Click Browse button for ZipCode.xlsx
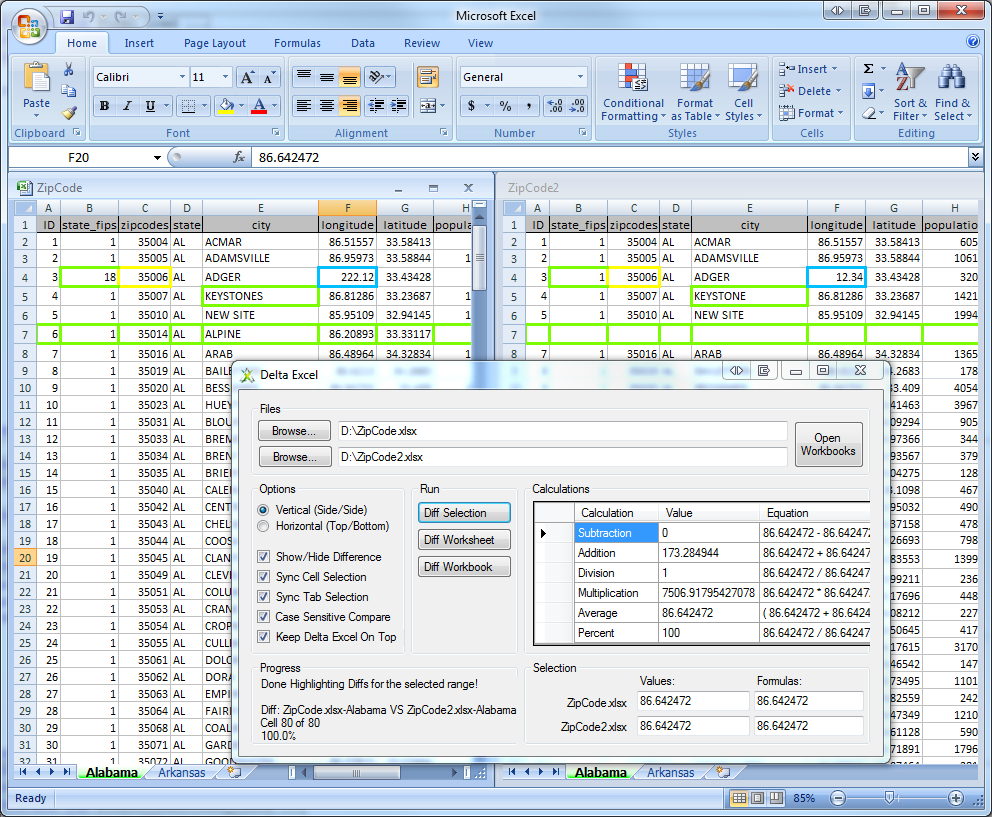The width and height of the screenshot is (992, 817). pos(294,431)
